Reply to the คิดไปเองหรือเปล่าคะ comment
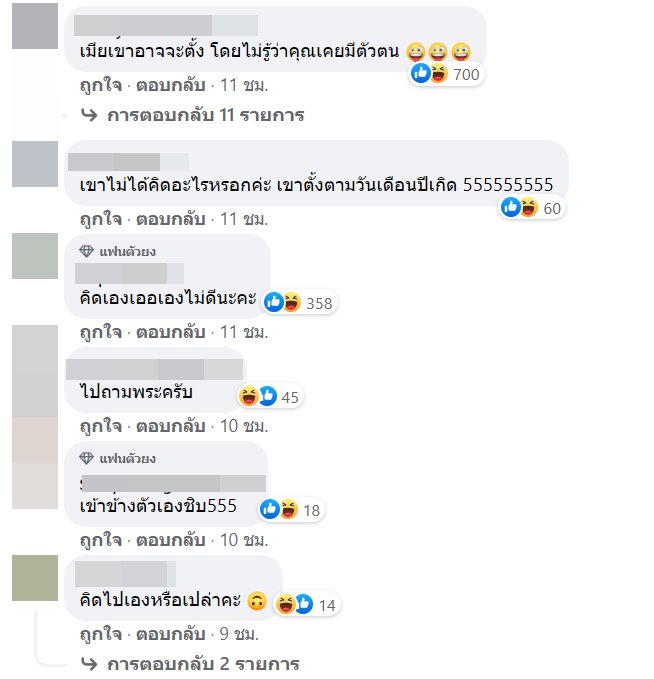Image resolution: width=654 pixels, height=679 pixels. (171, 634)
